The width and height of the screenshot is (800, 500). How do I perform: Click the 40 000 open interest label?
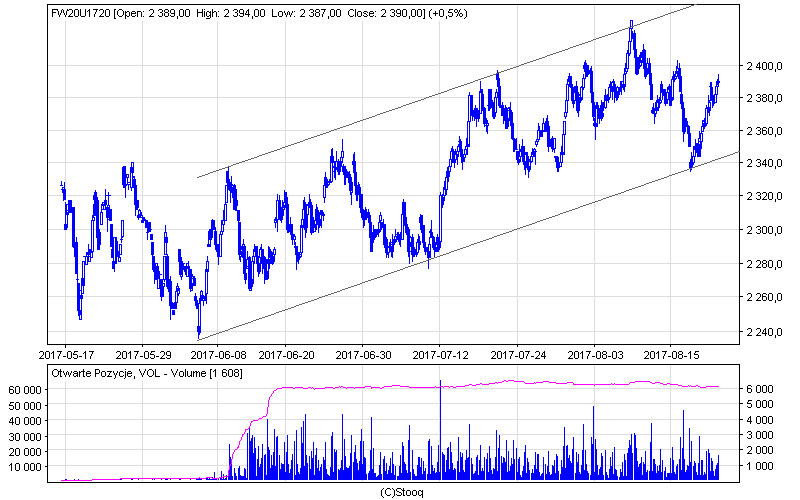(x=25, y=421)
